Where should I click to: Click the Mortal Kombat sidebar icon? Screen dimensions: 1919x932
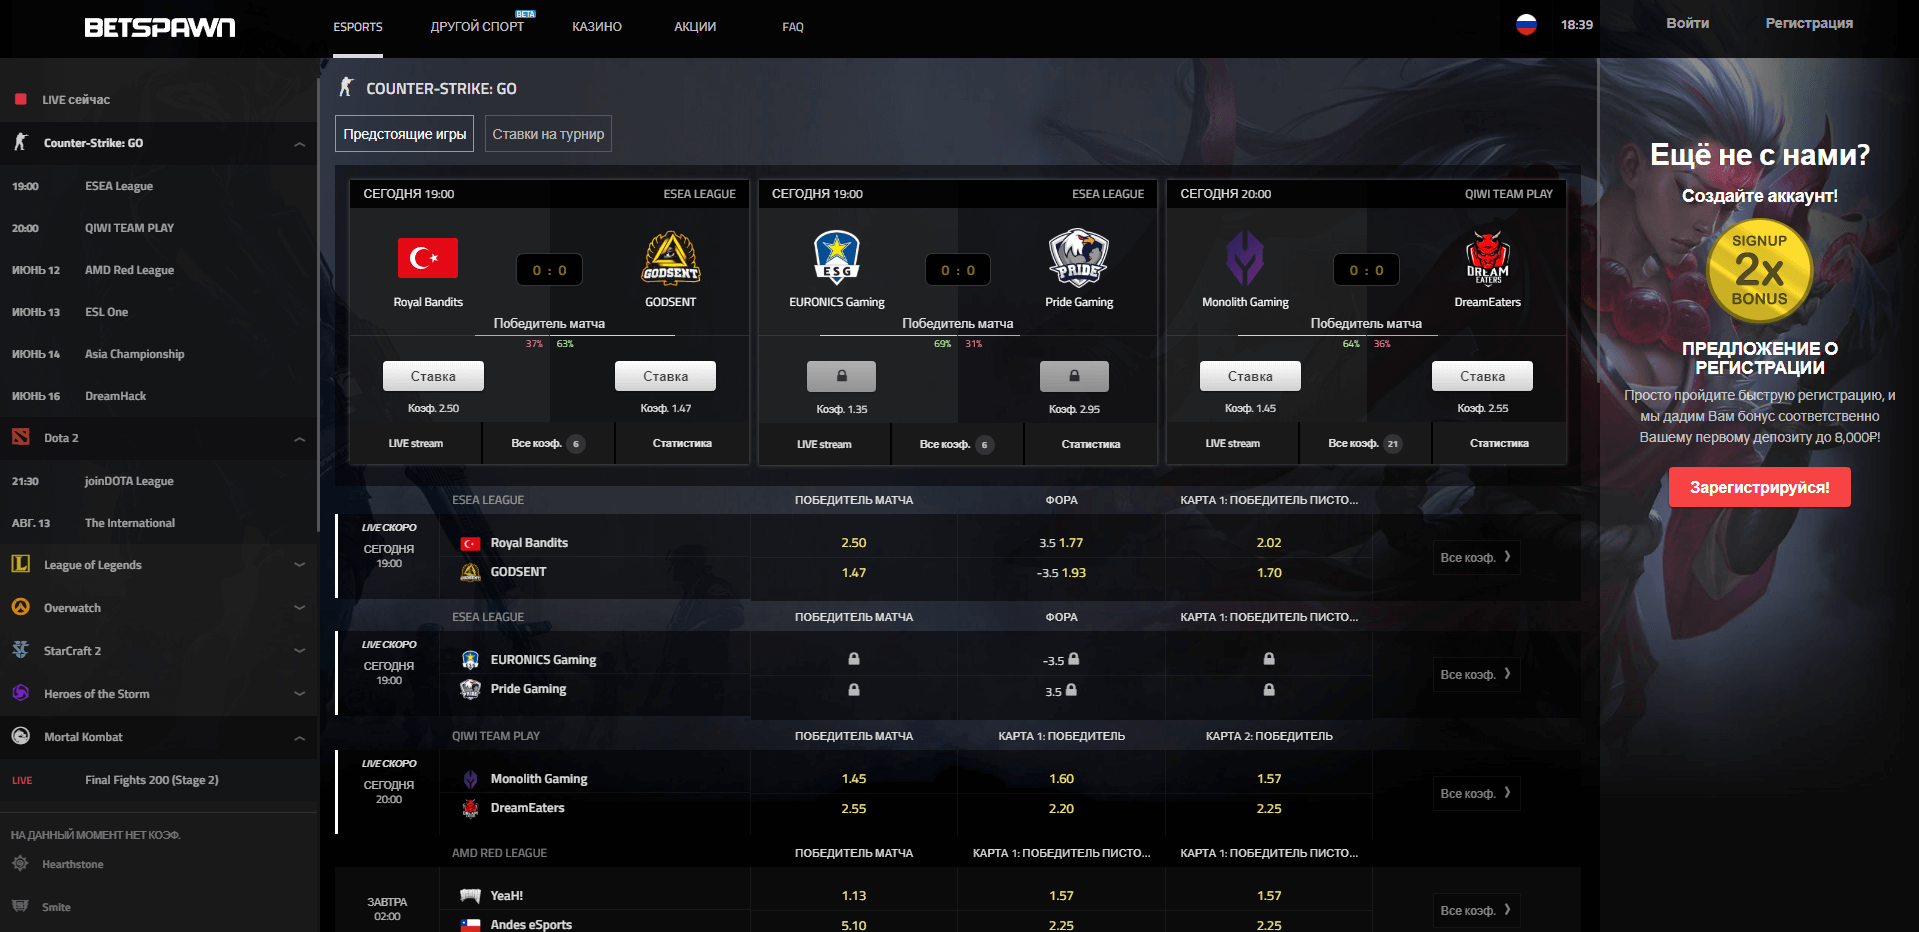[x=21, y=736]
